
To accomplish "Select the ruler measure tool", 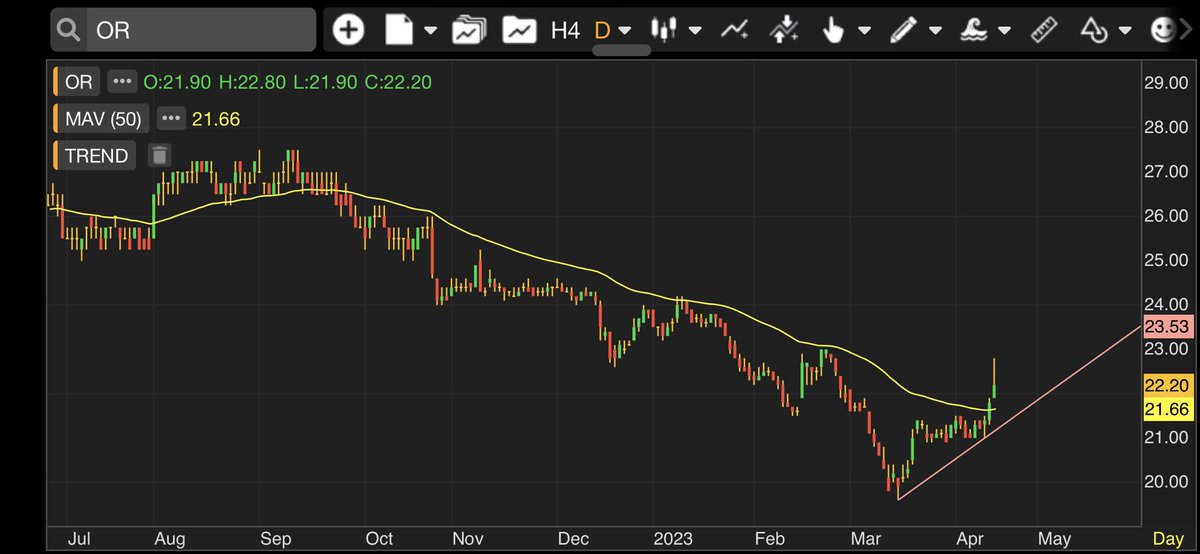I will coord(1045,30).
